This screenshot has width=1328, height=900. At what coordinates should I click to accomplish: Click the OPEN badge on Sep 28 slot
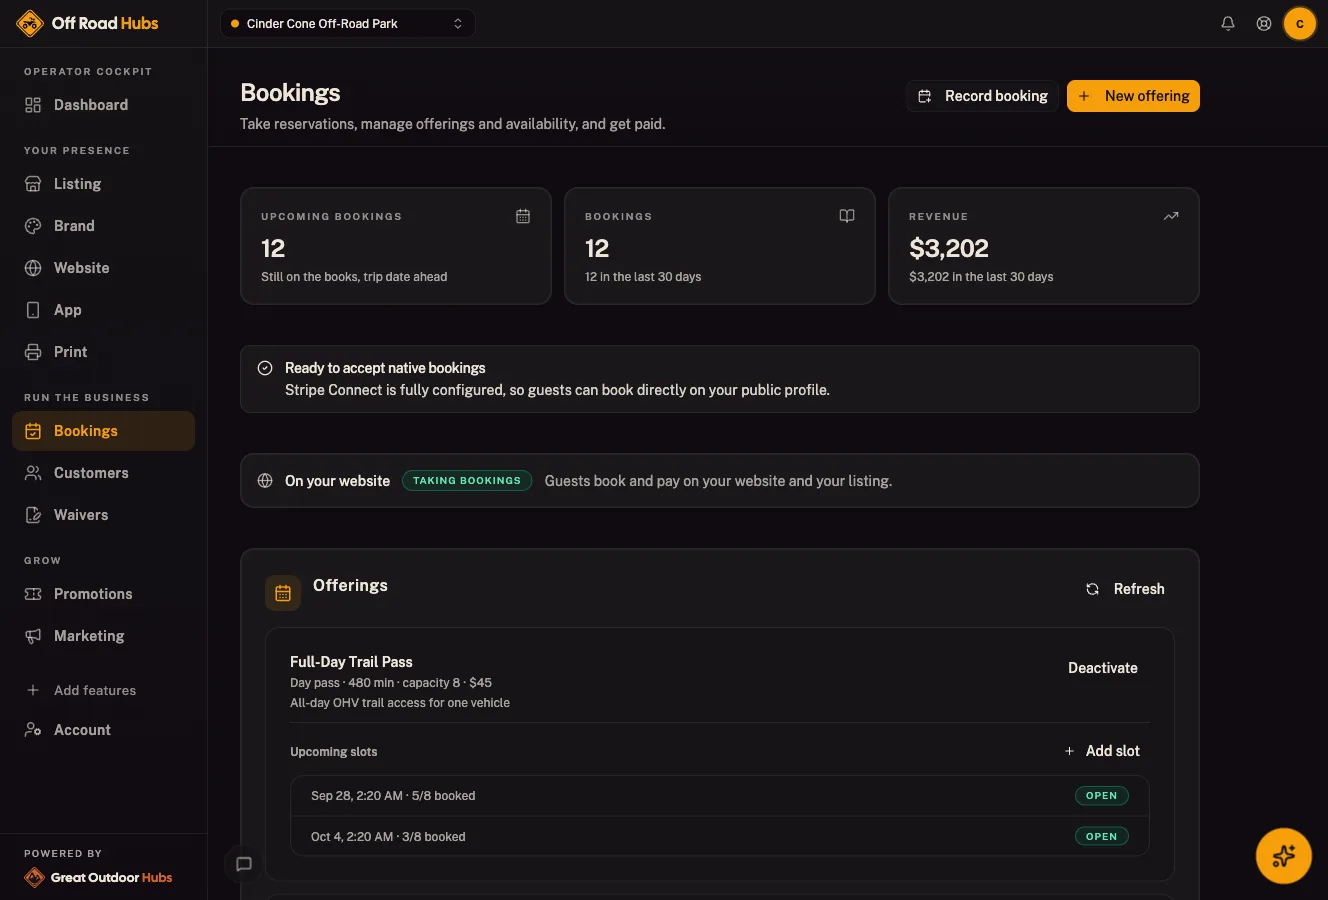click(x=1101, y=796)
